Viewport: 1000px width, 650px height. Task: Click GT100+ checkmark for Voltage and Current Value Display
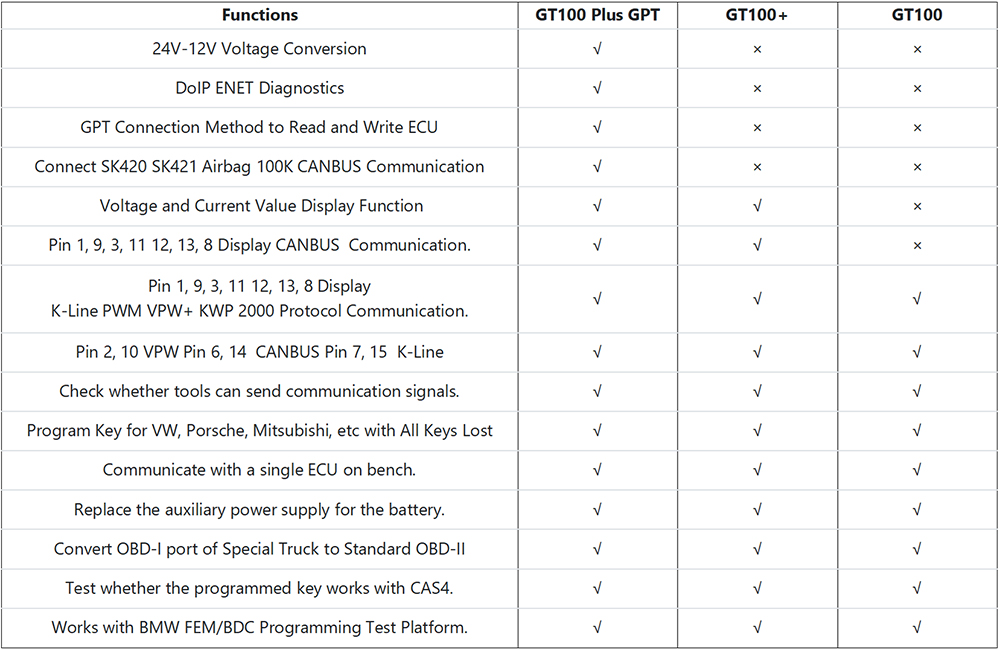757,206
